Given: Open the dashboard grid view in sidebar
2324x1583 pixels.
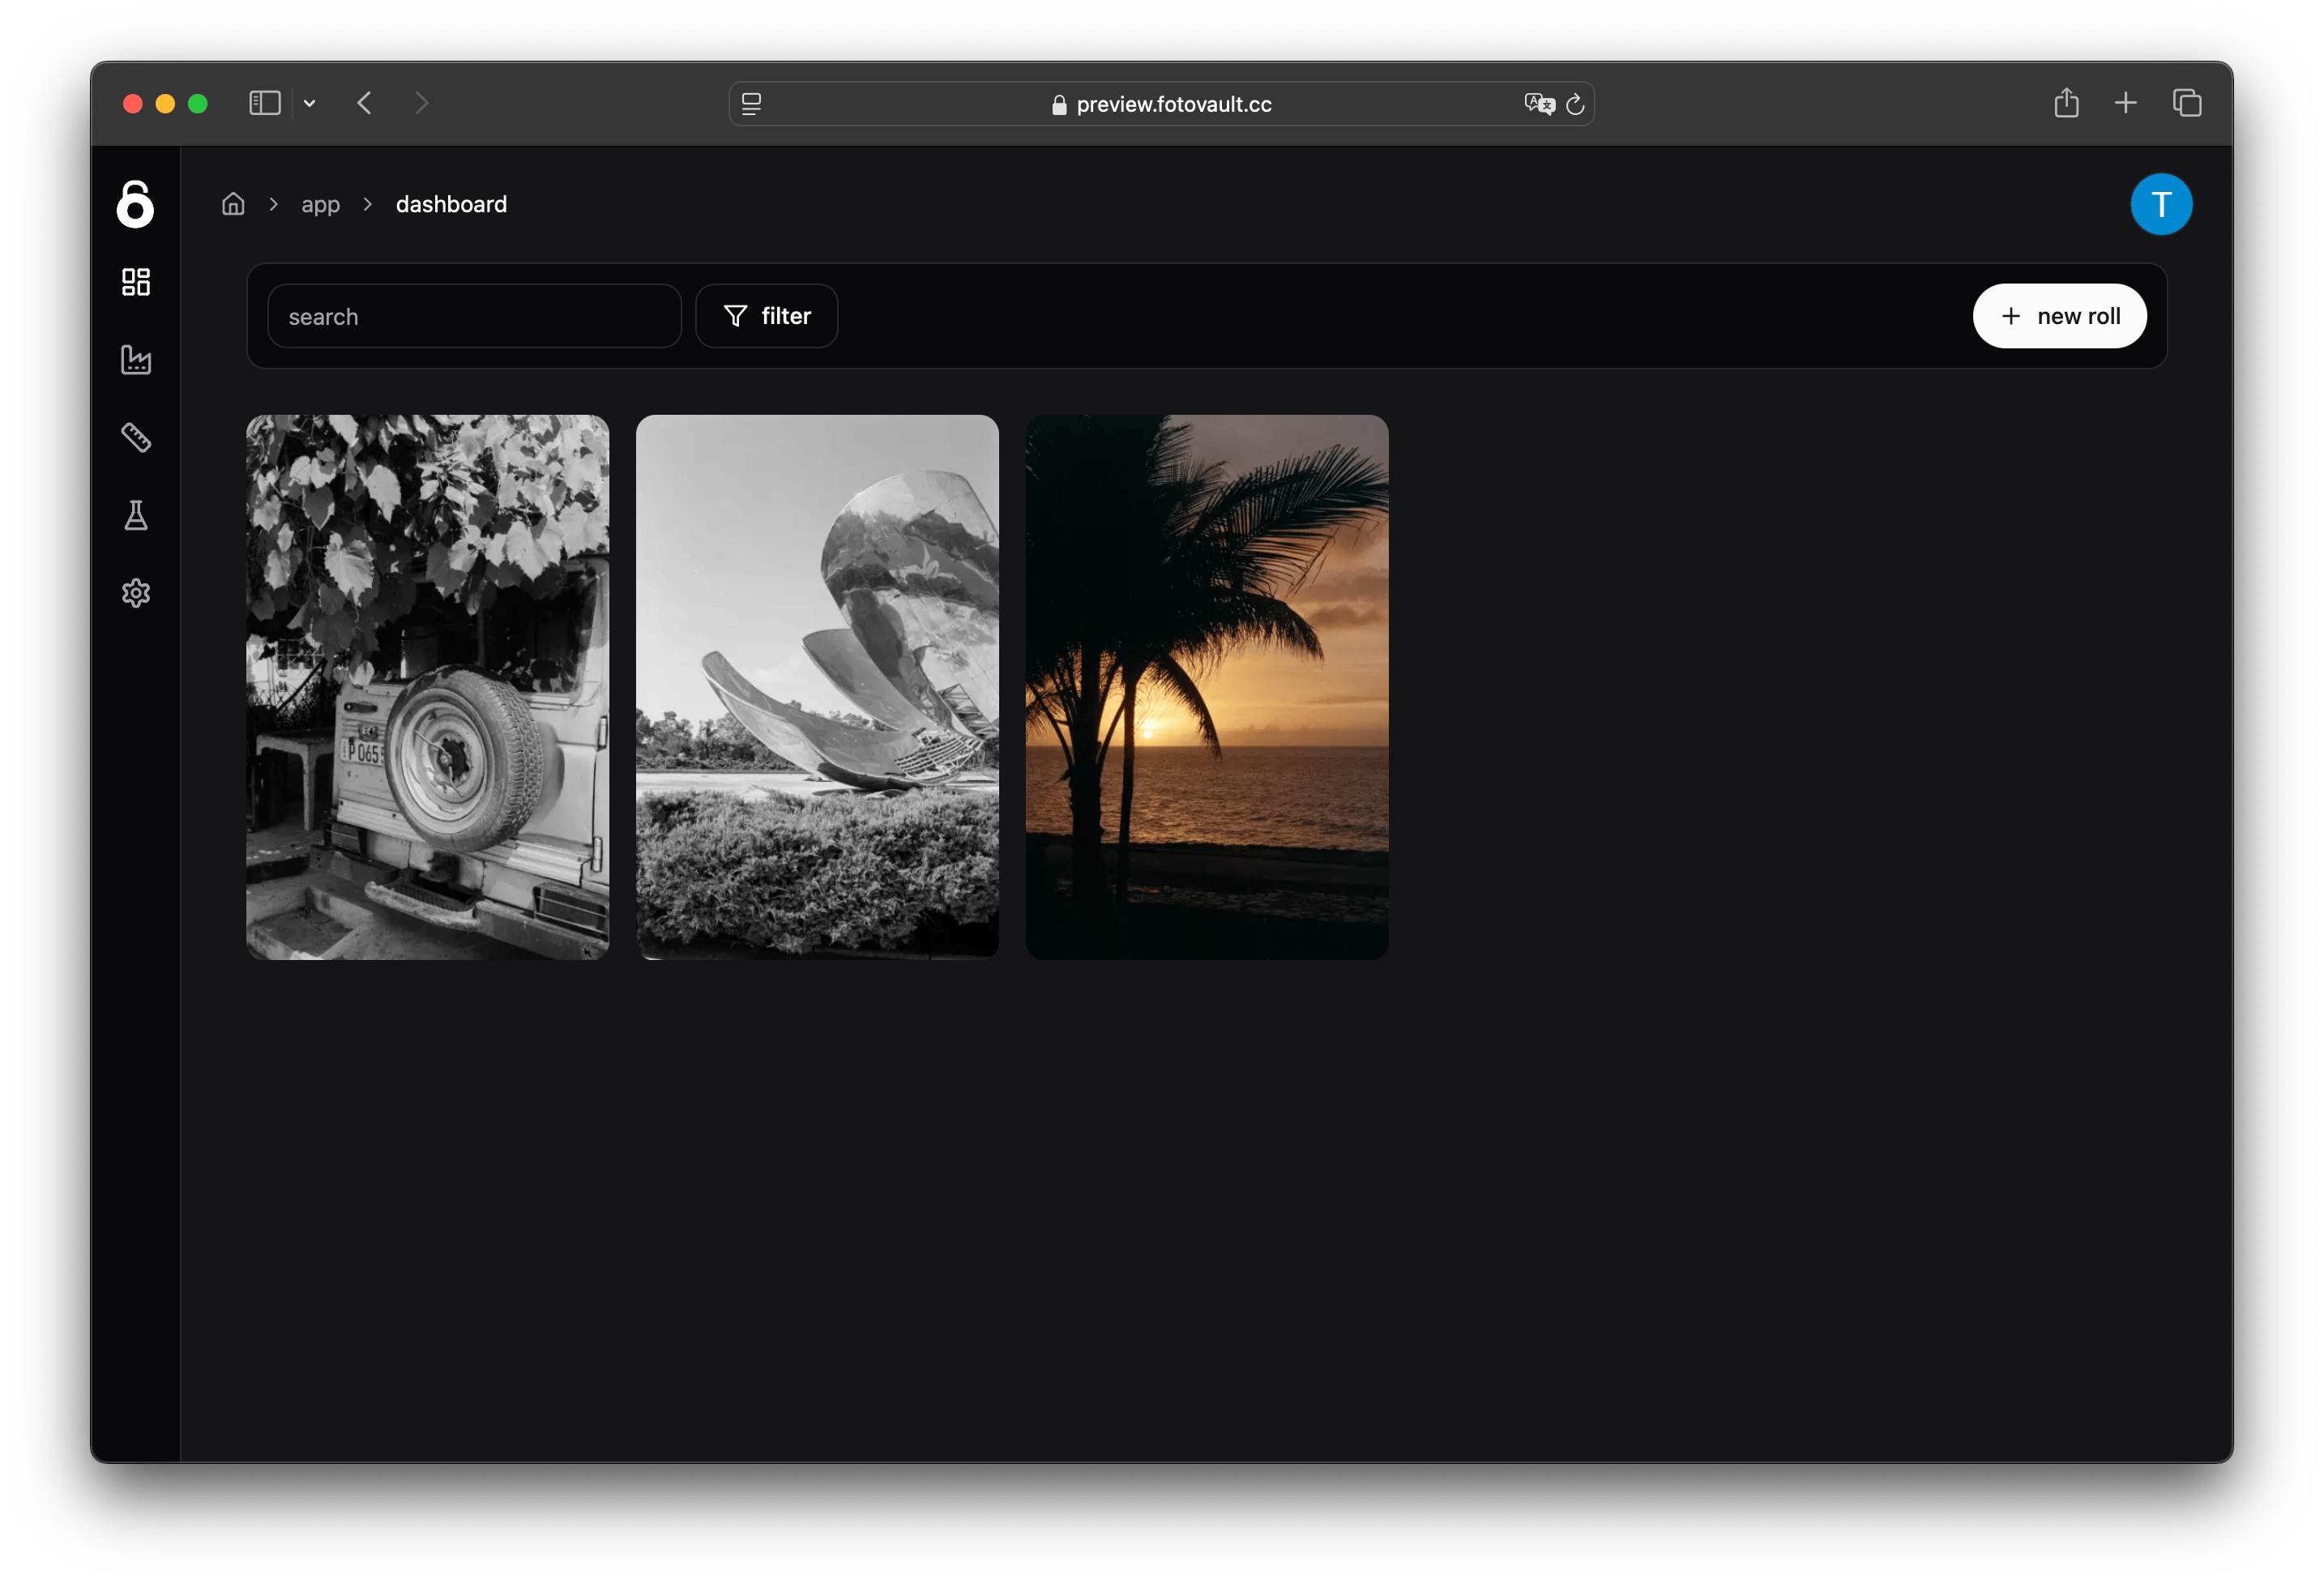Looking at the screenshot, I should [136, 282].
